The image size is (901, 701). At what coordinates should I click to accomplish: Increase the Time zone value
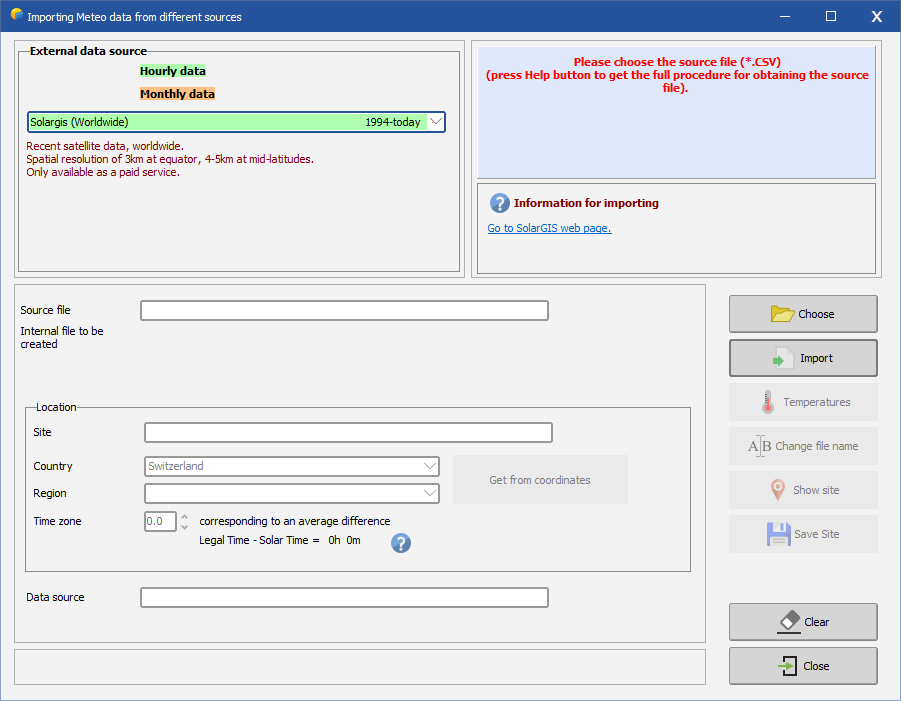(x=184, y=516)
